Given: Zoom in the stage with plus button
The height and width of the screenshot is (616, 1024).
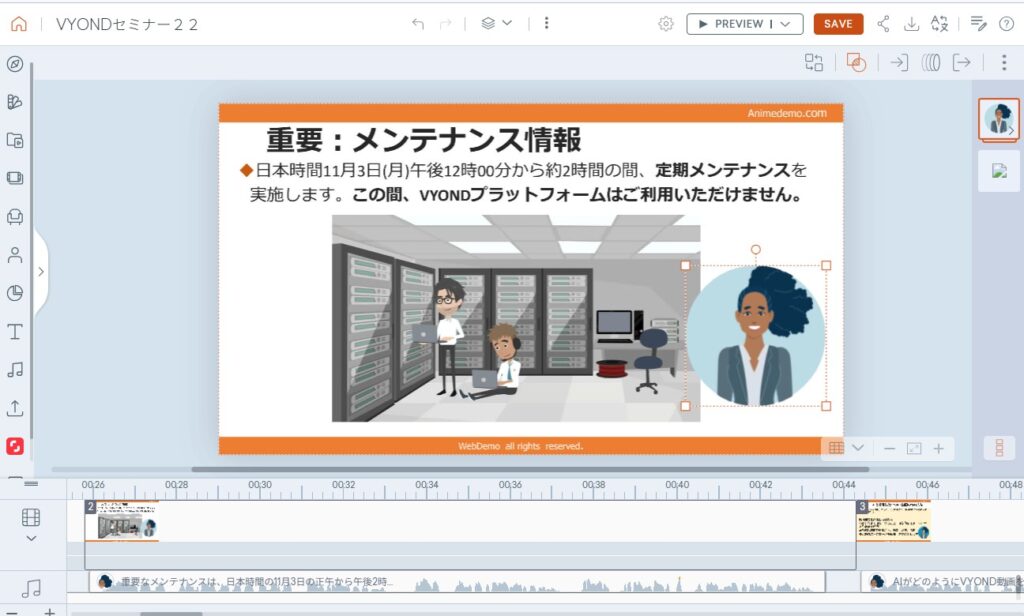Looking at the screenshot, I should pos(938,448).
